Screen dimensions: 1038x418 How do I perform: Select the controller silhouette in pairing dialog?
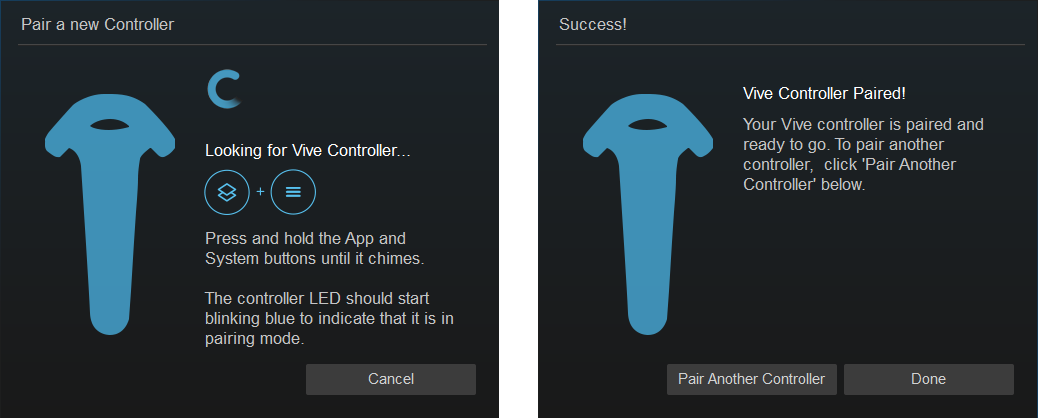click(110, 215)
